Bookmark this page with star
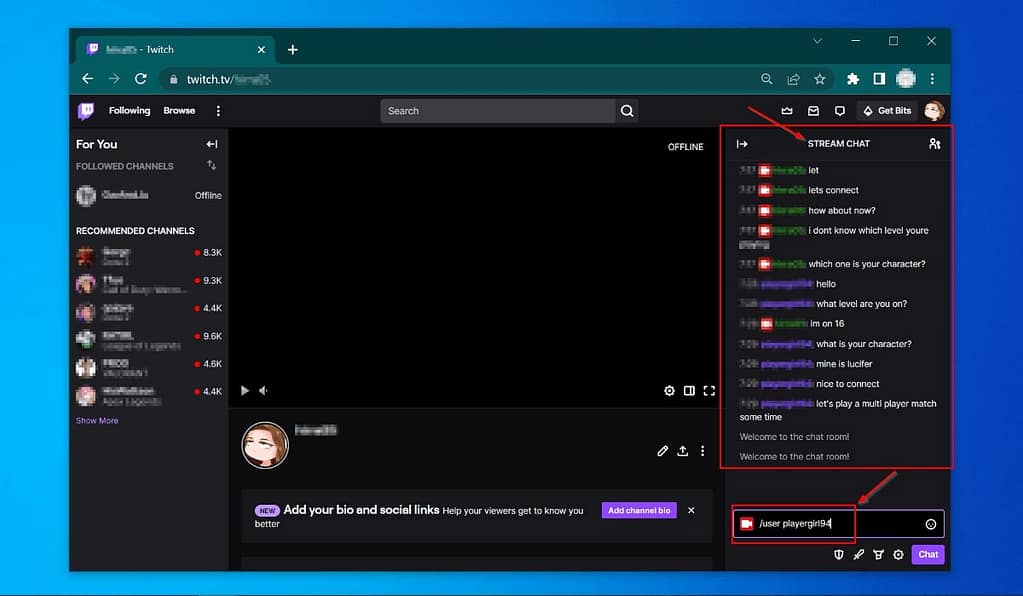1023x596 pixels. (x=820, y=79)
